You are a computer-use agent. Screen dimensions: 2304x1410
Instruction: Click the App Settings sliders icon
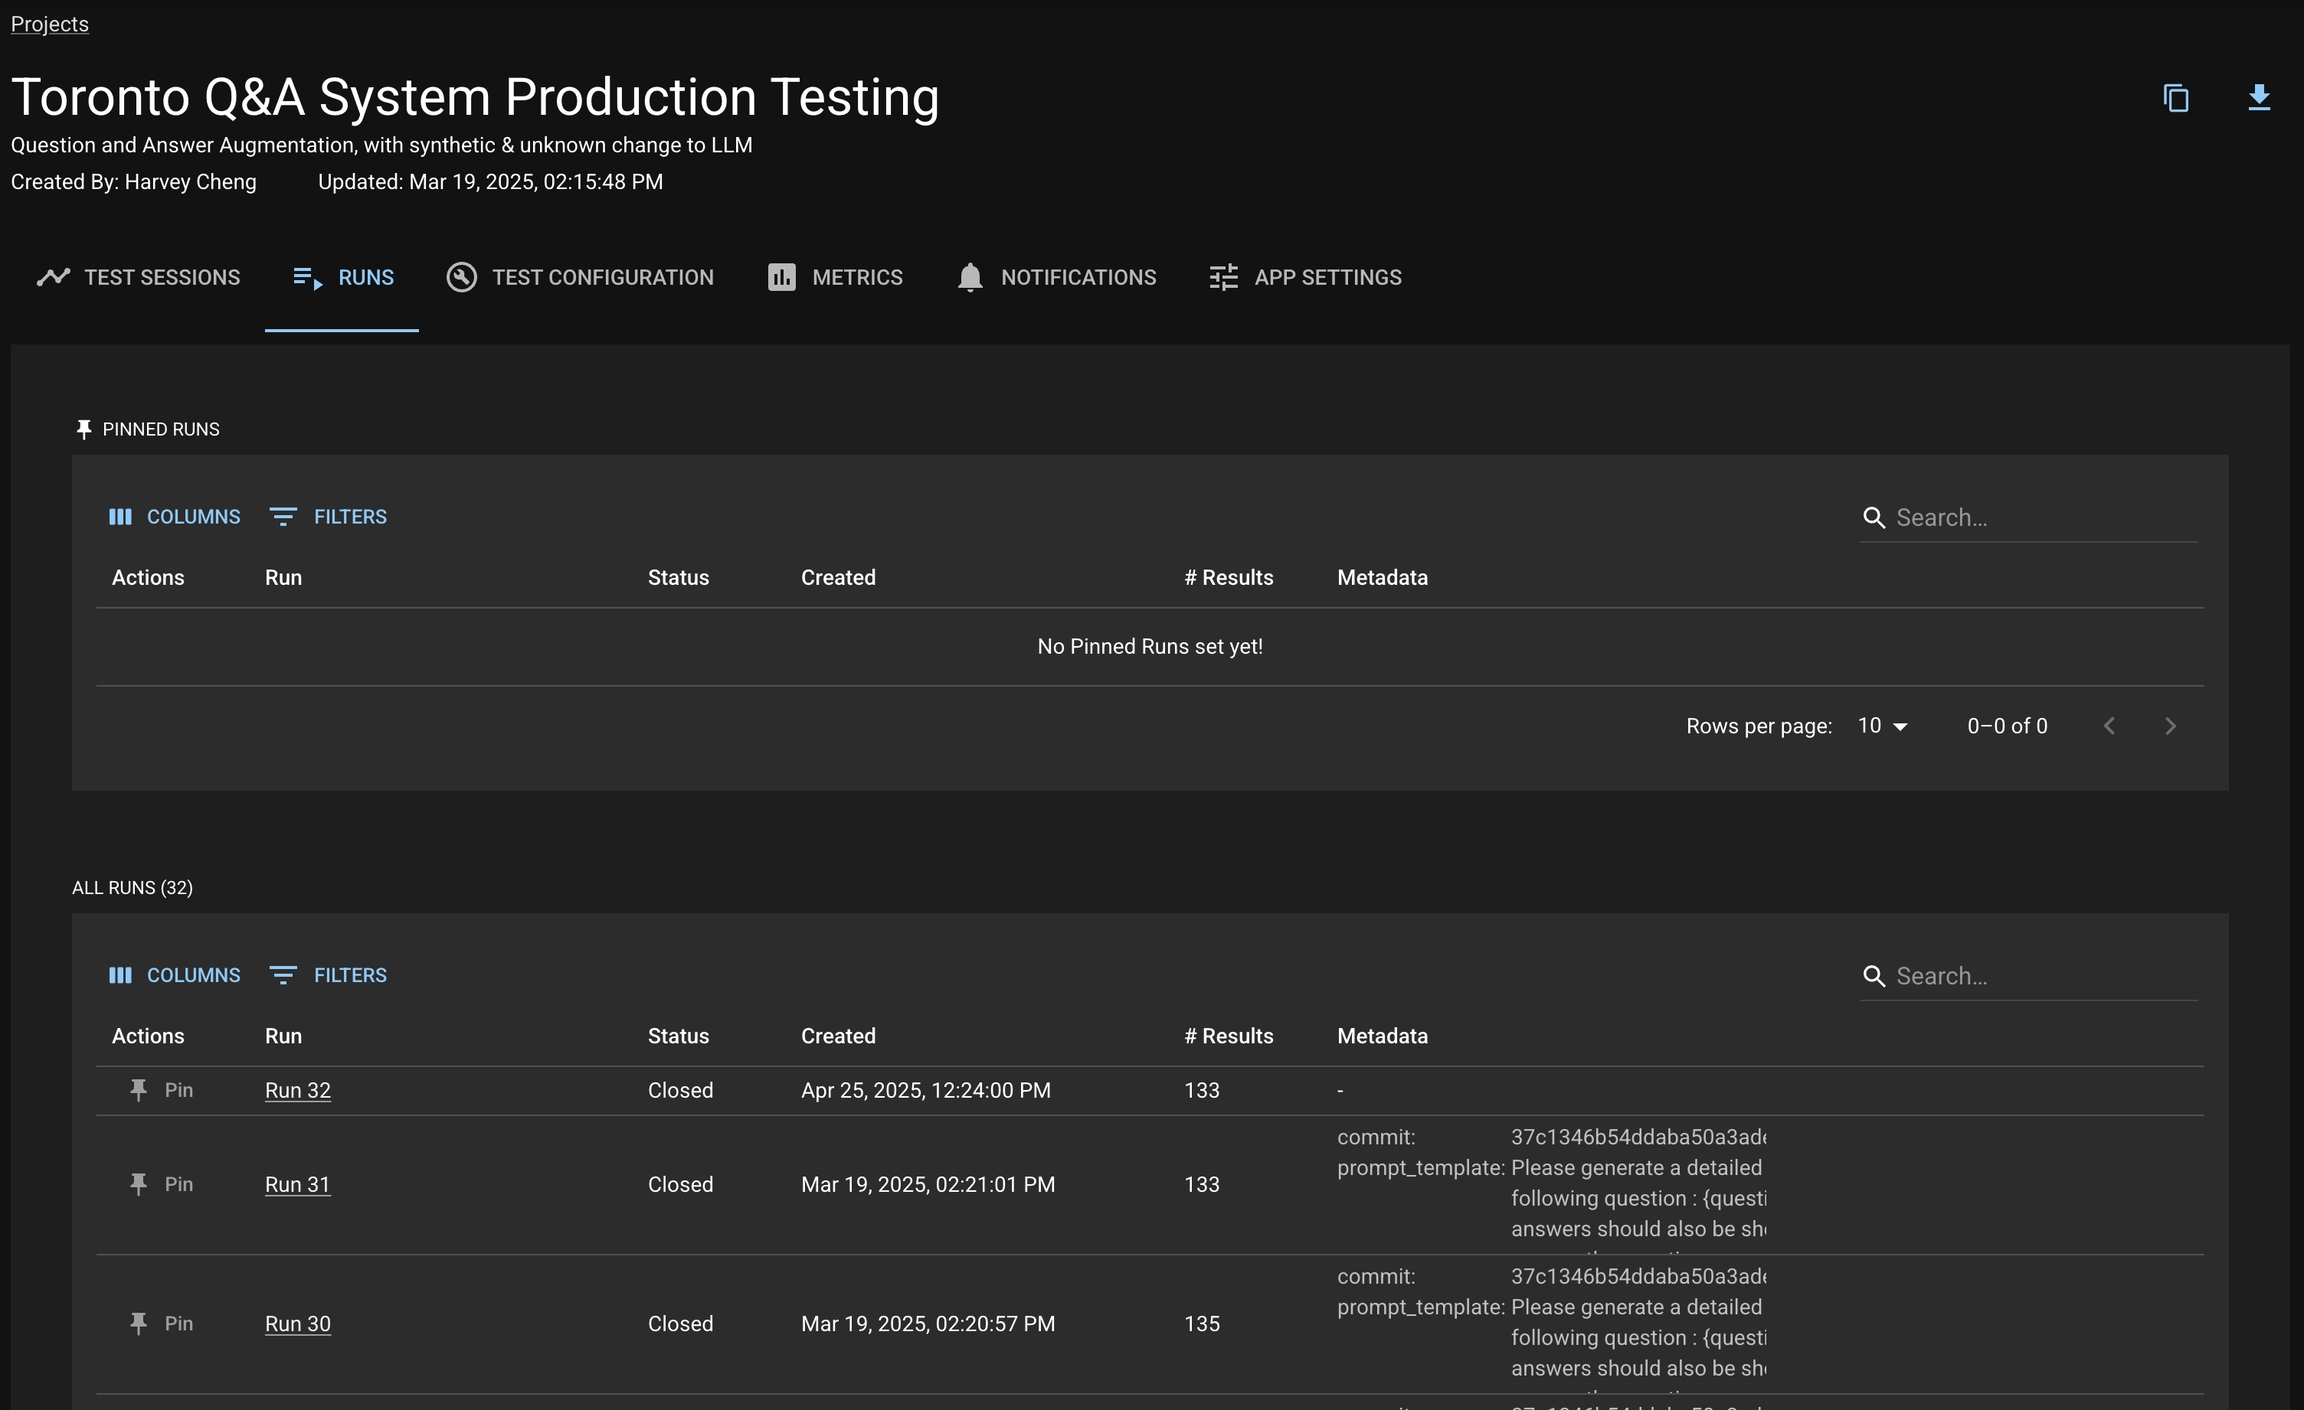pos(1223,277)
